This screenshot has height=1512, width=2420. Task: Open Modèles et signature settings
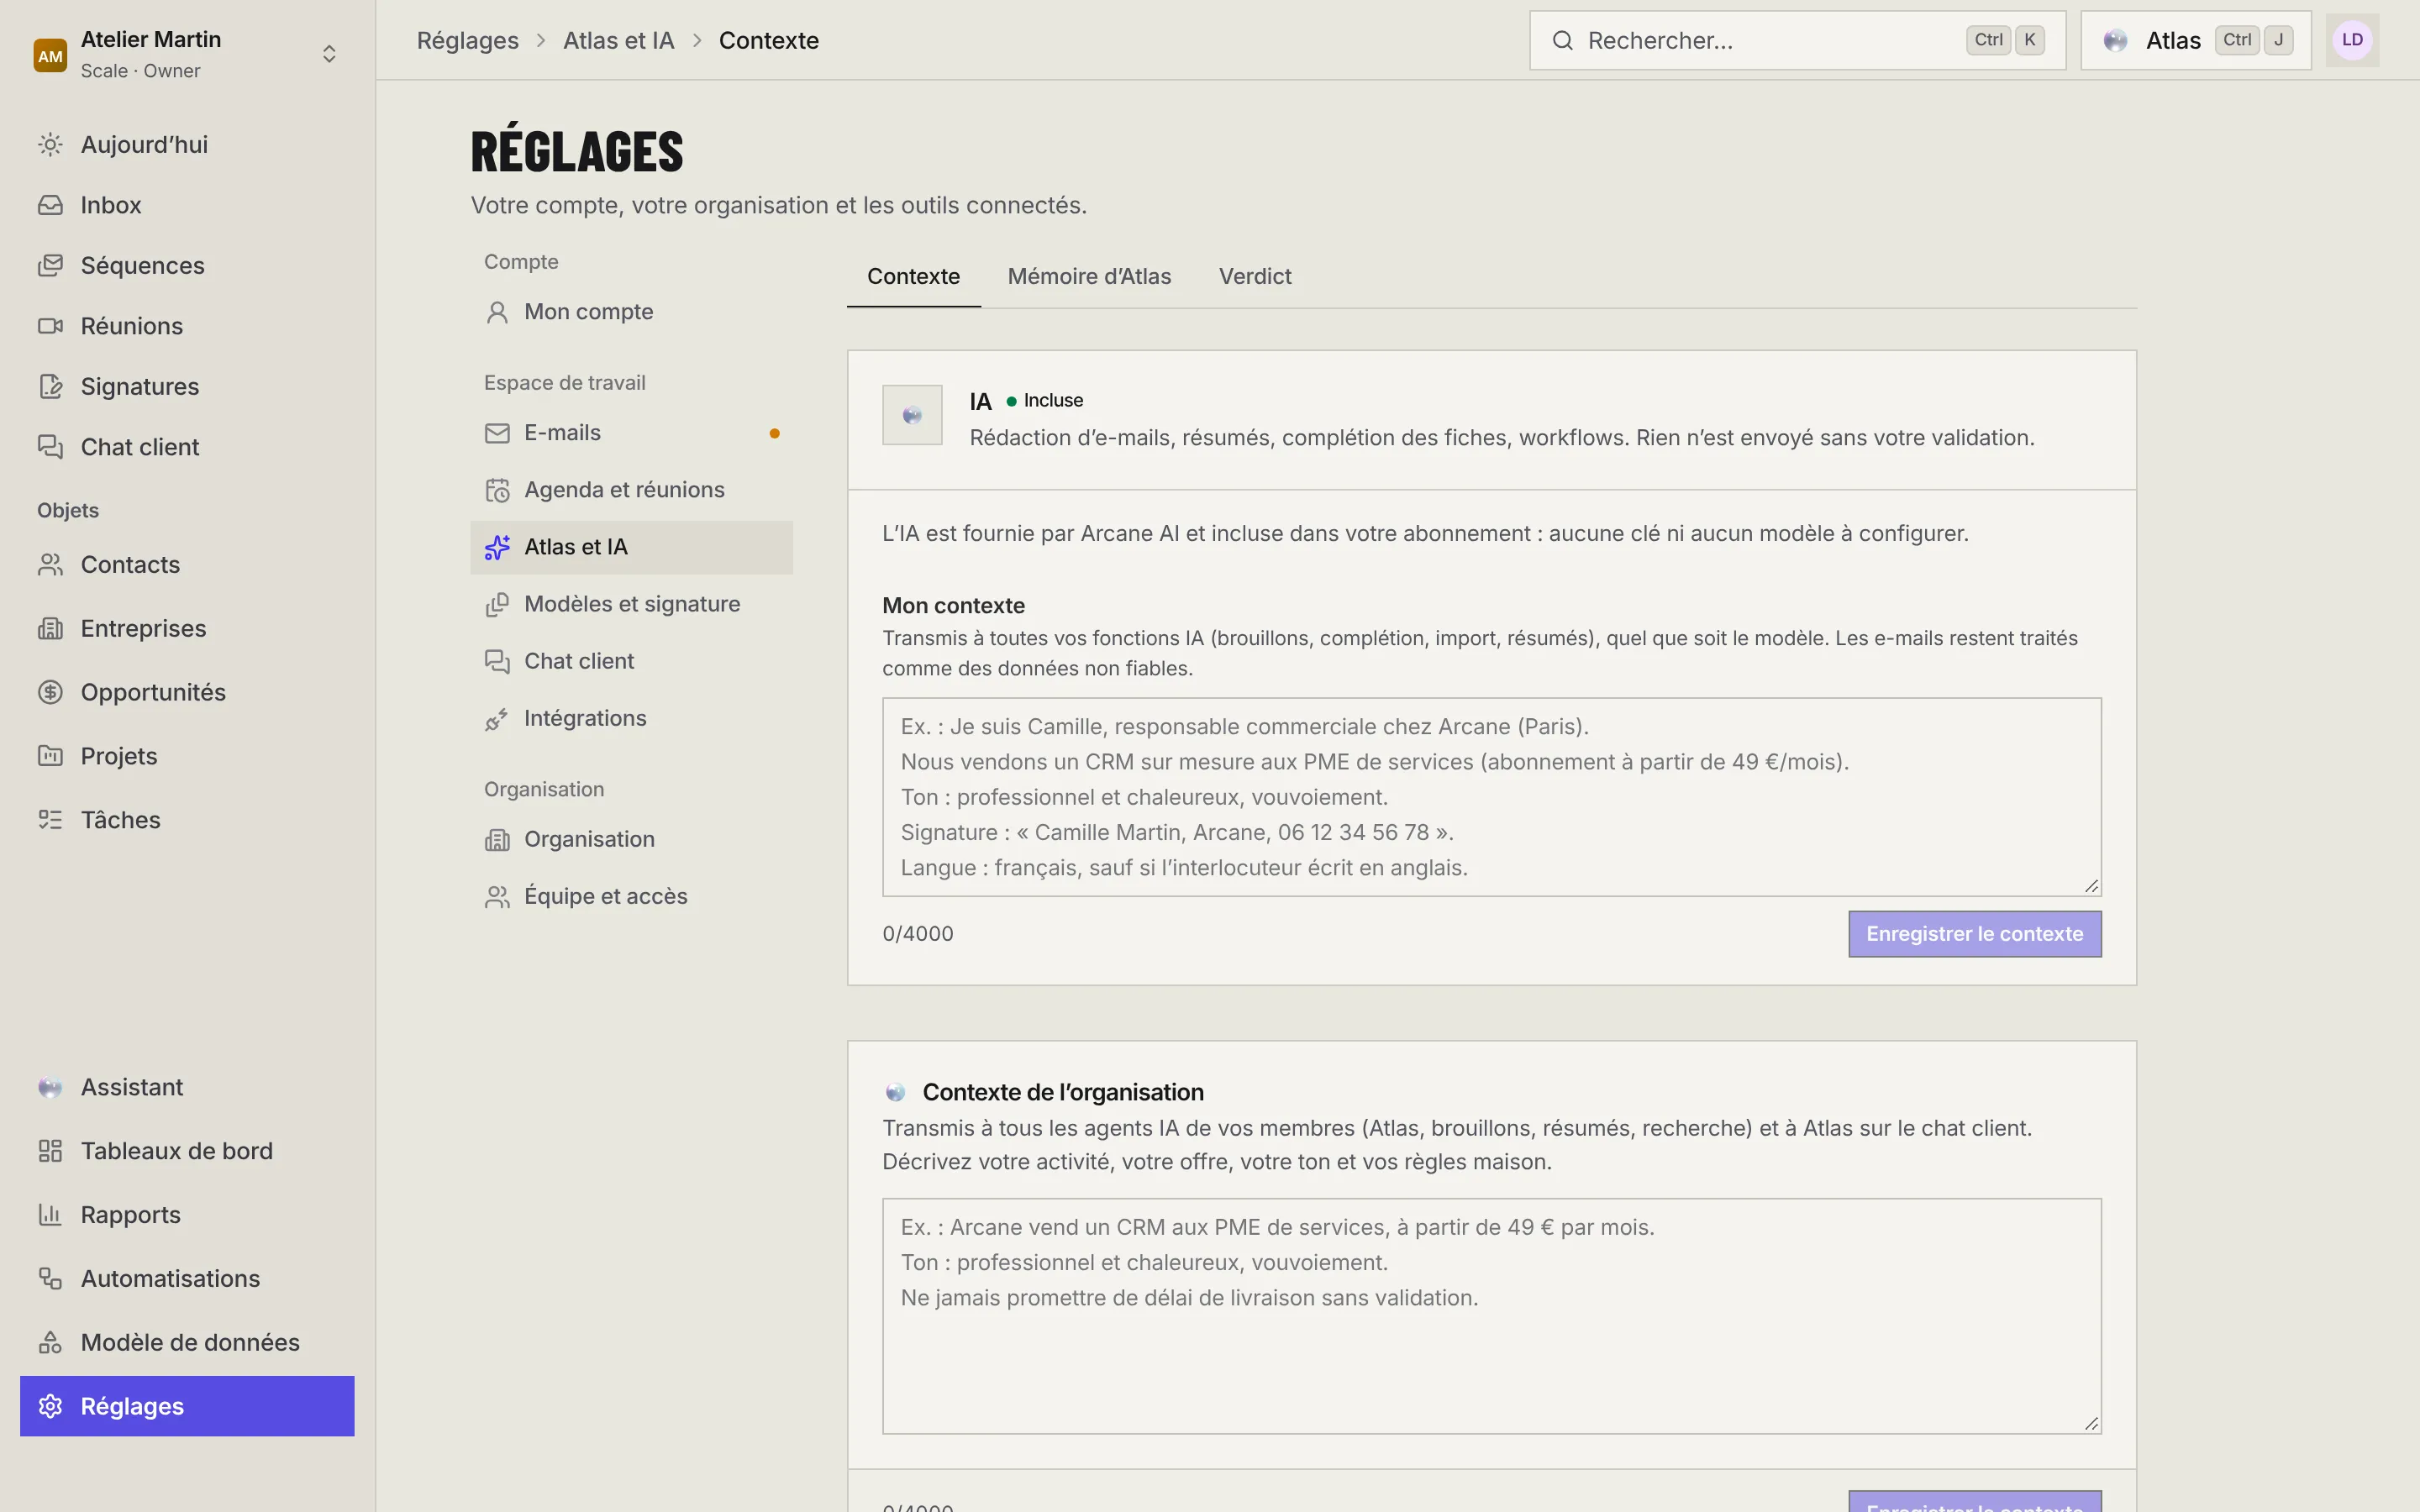pos(631,604)
